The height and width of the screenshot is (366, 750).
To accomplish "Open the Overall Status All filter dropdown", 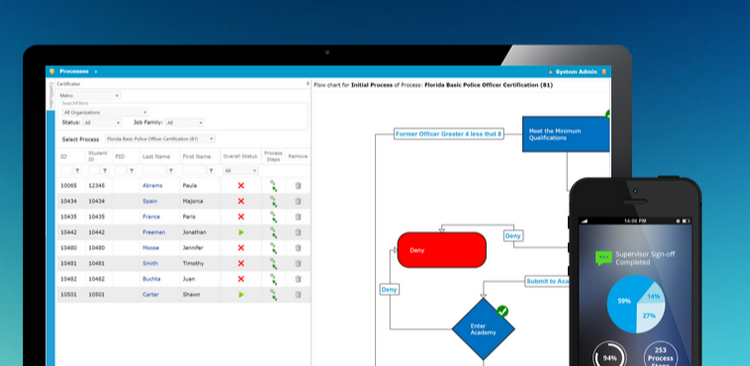I will 241,170.
